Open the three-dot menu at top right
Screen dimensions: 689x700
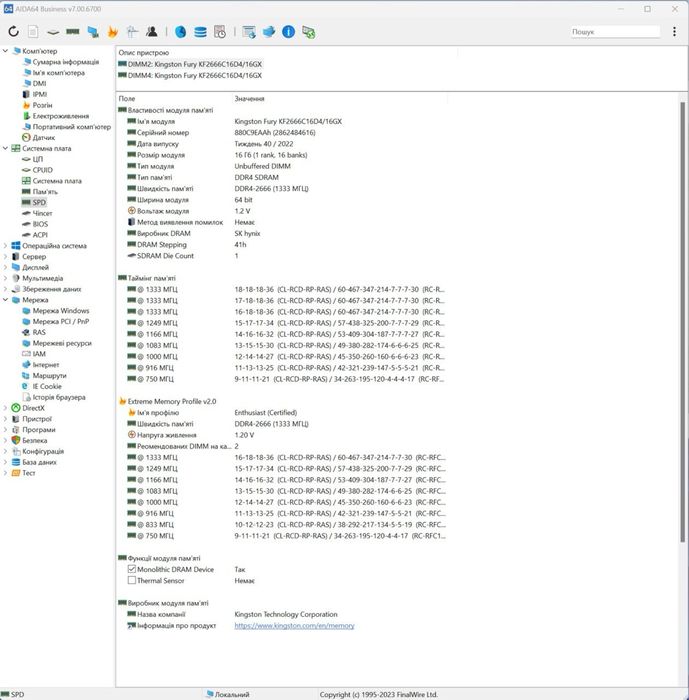coord(674,32)
